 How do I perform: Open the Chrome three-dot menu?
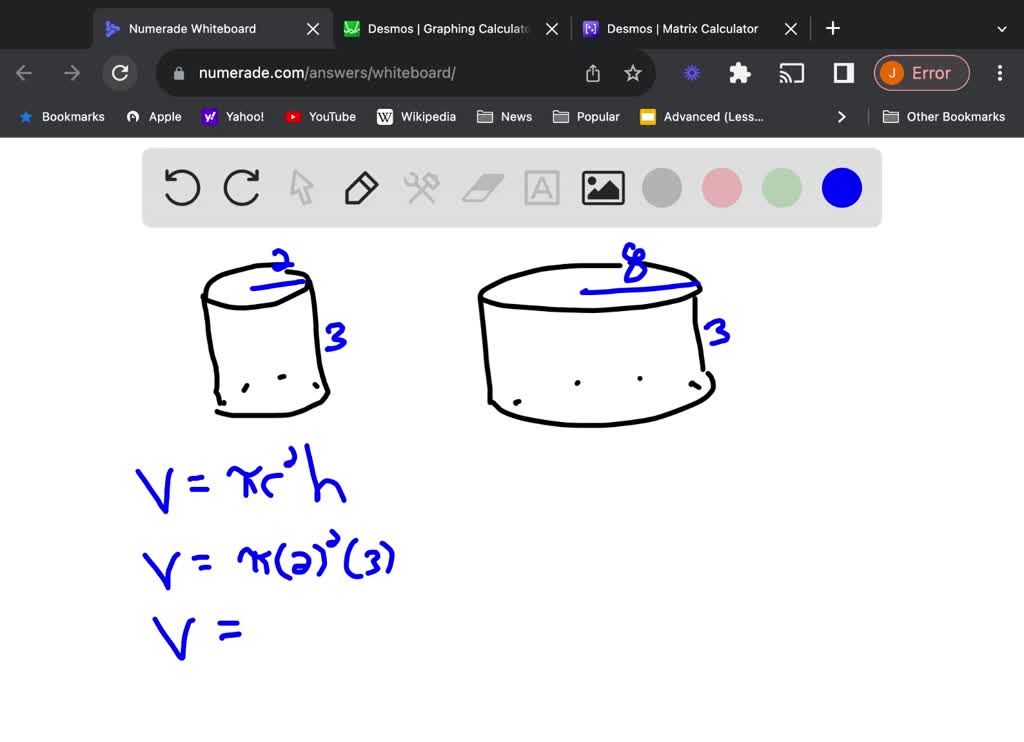(999, 73)
